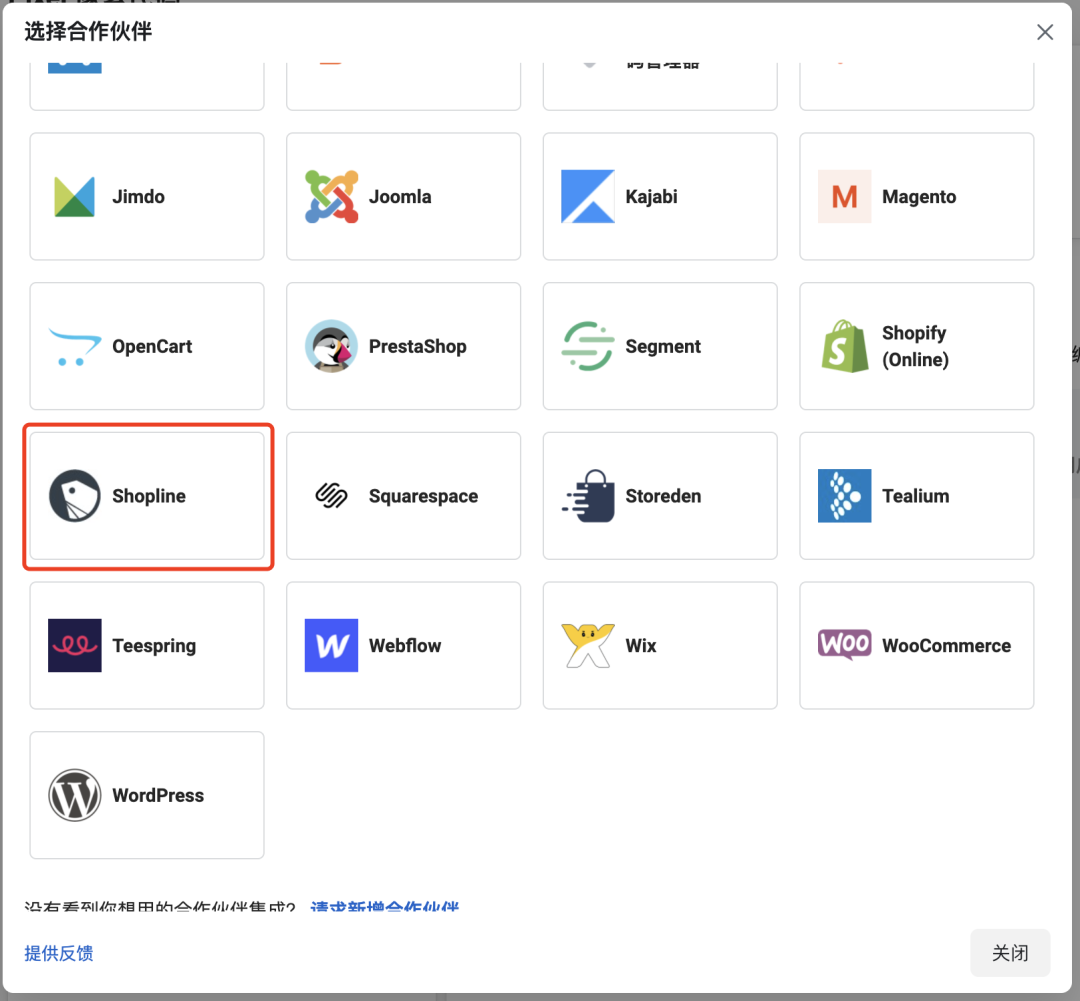Select the Teespring partner name
Viewport: 1080px width, 1001px height.
click(x=154, y=646)
